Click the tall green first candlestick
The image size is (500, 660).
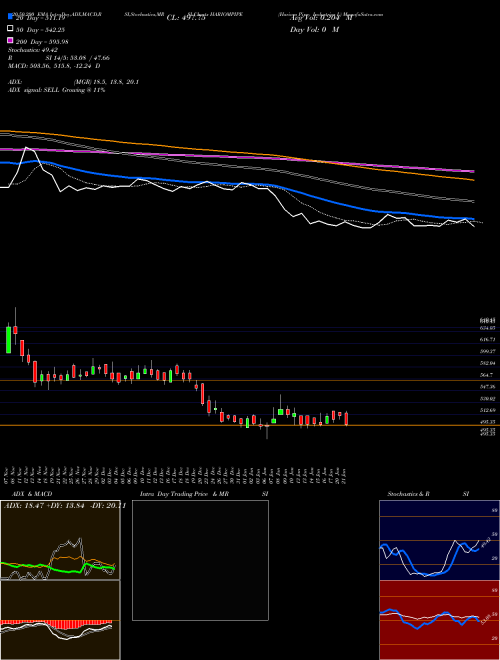point(8,339)
